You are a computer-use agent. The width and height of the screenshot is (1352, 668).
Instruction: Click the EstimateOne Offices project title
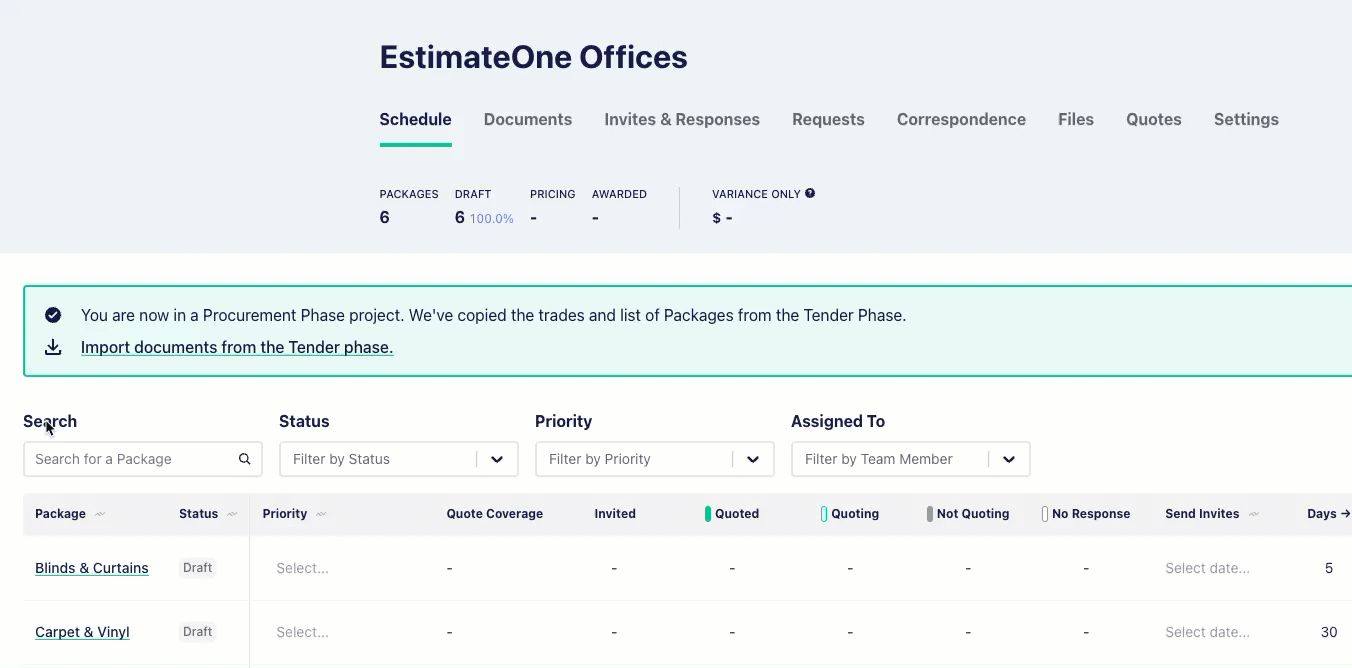533,57
